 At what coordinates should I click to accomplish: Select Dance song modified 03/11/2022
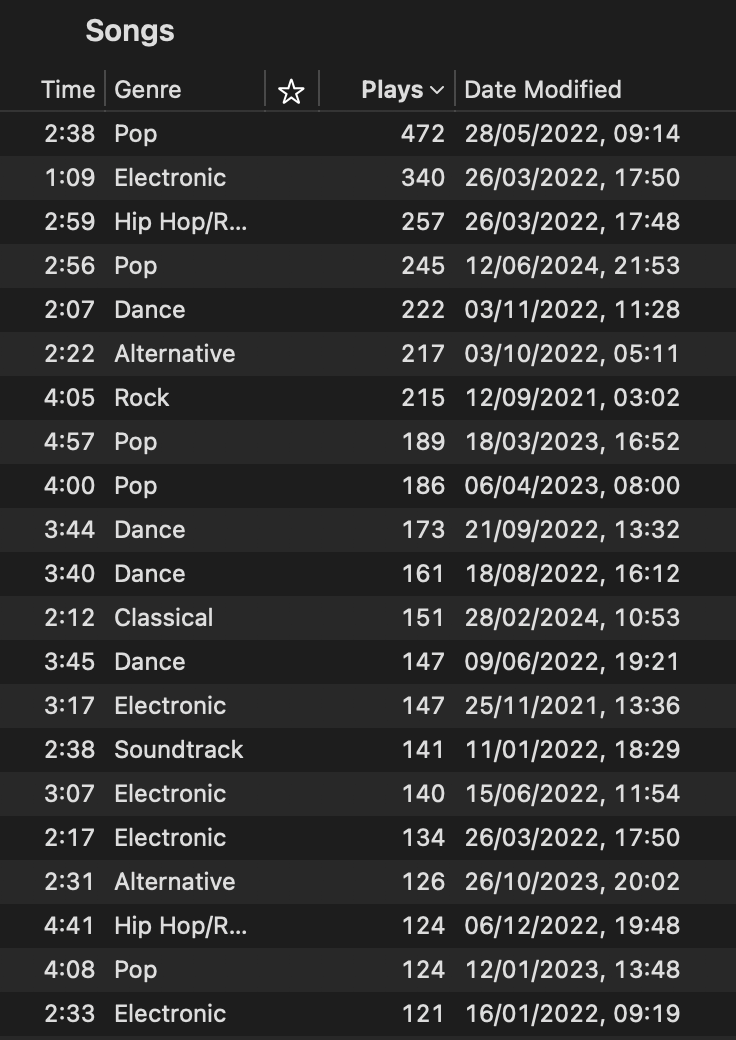[368, 310]
